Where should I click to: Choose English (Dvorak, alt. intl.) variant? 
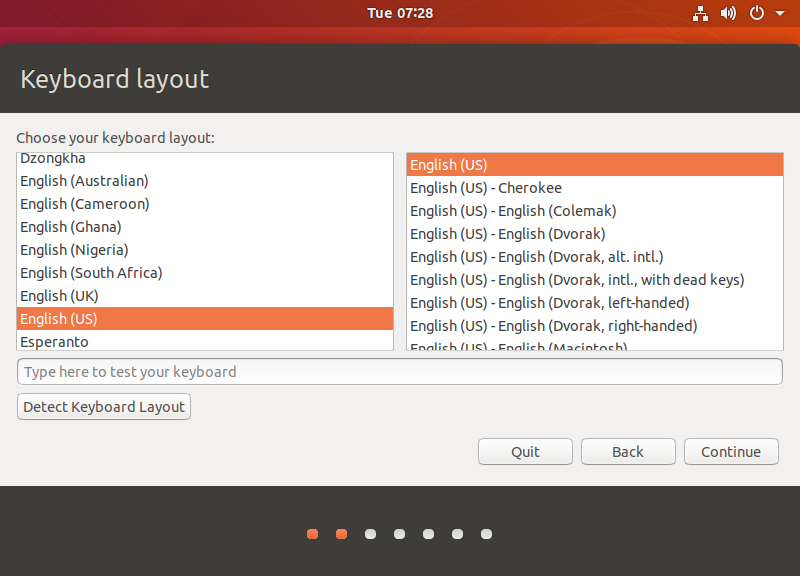pos(595,257)
